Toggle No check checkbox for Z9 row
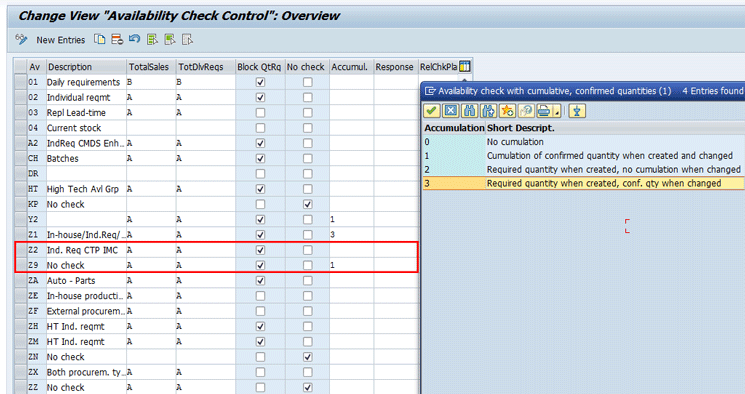 tap(307, 265)
